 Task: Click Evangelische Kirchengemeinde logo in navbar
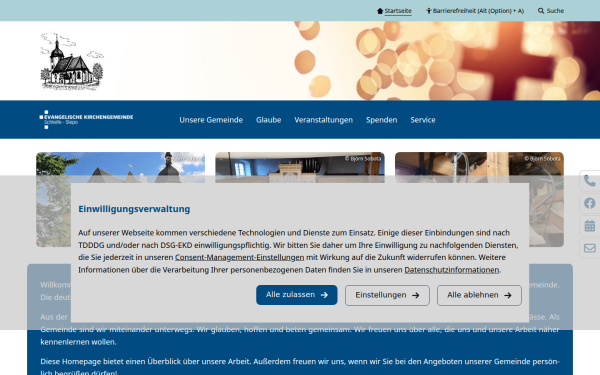tap(86, 119)
